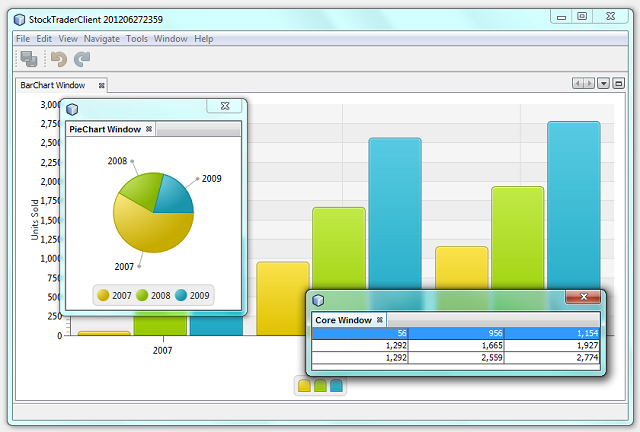
Task: Open the document list dropdown arrow
Action: pos(603,84)
